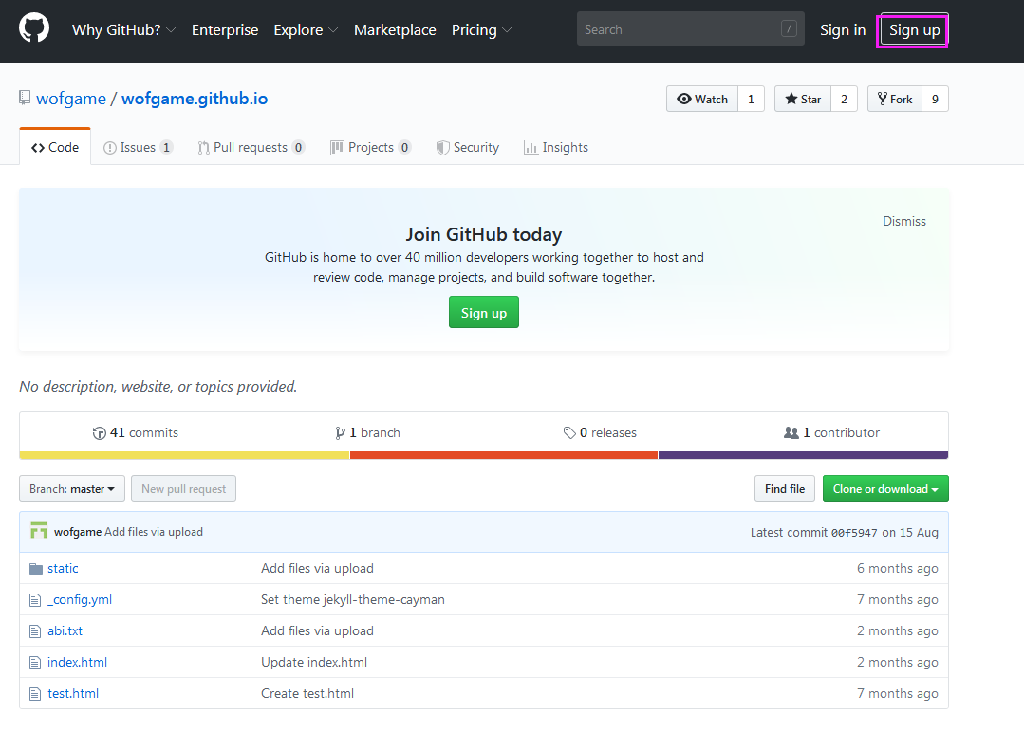
Task: Open the stargazers count 2
Action: (x=844, y=99)
